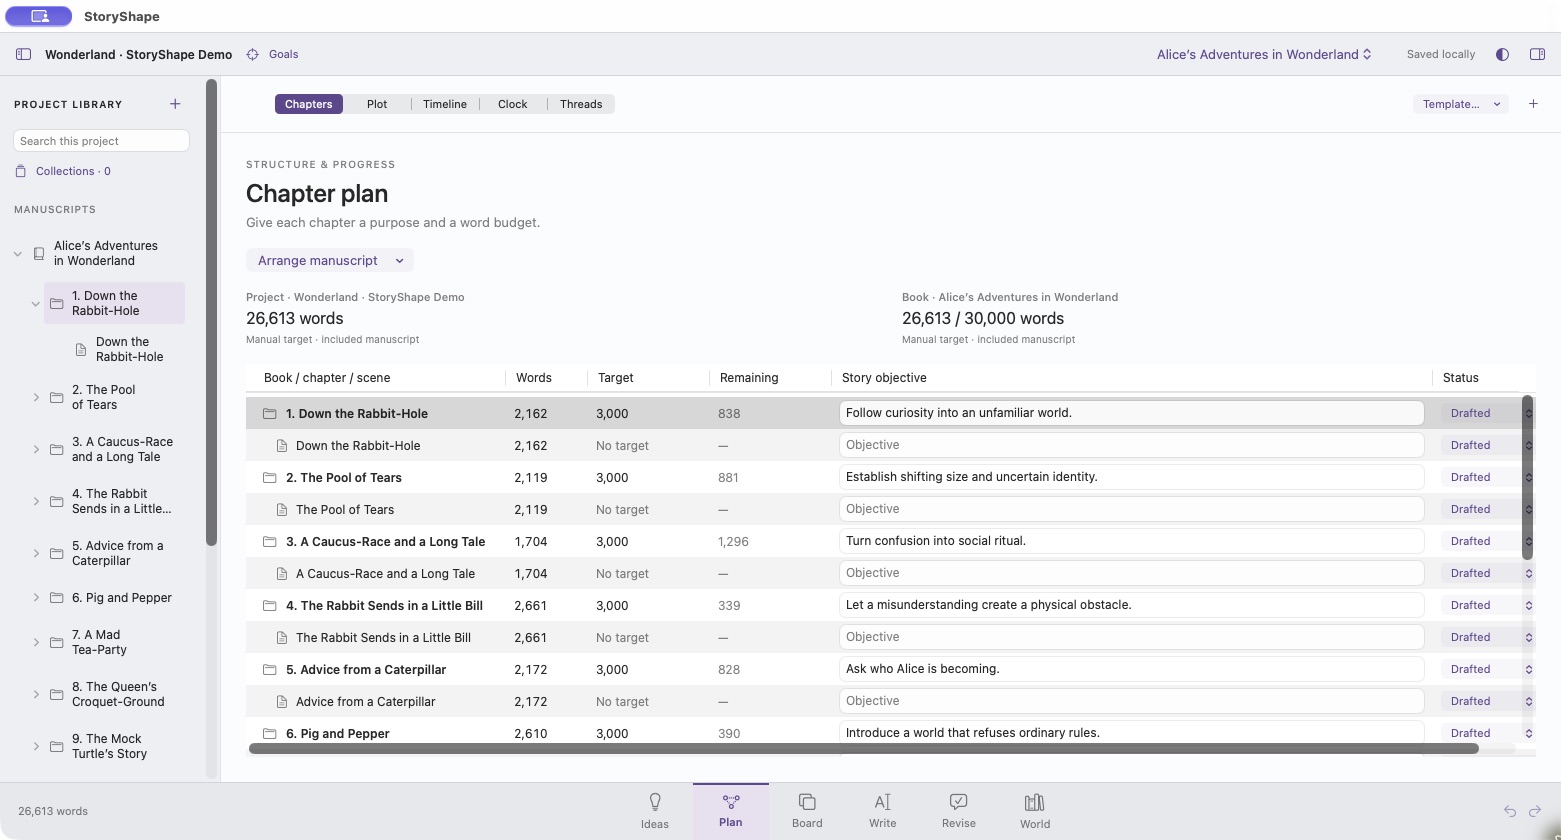The image size is (1561, 840).
Task: Click the Search this project field
Action: 101,141
